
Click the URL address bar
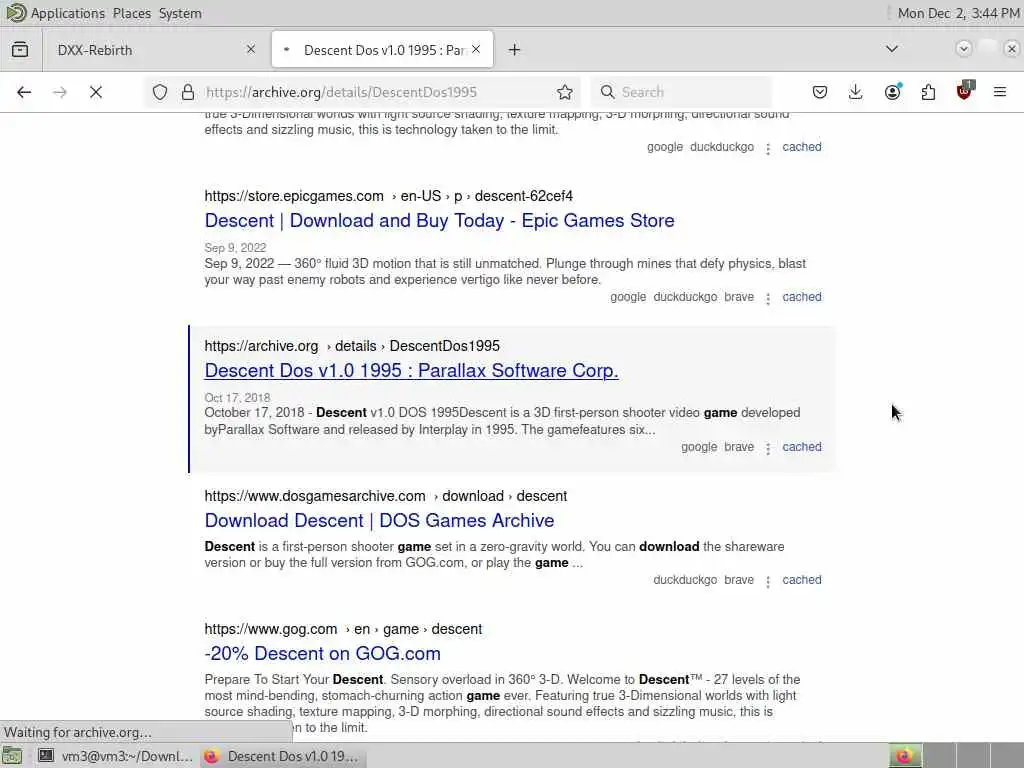[364, 92]
